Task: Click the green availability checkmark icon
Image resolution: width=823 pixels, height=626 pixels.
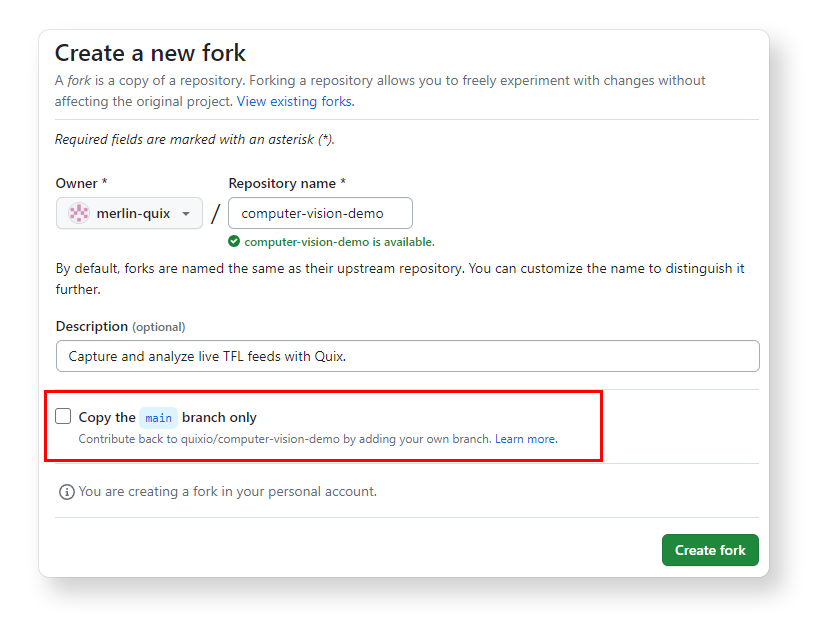Action: click(x=233, y=242)
